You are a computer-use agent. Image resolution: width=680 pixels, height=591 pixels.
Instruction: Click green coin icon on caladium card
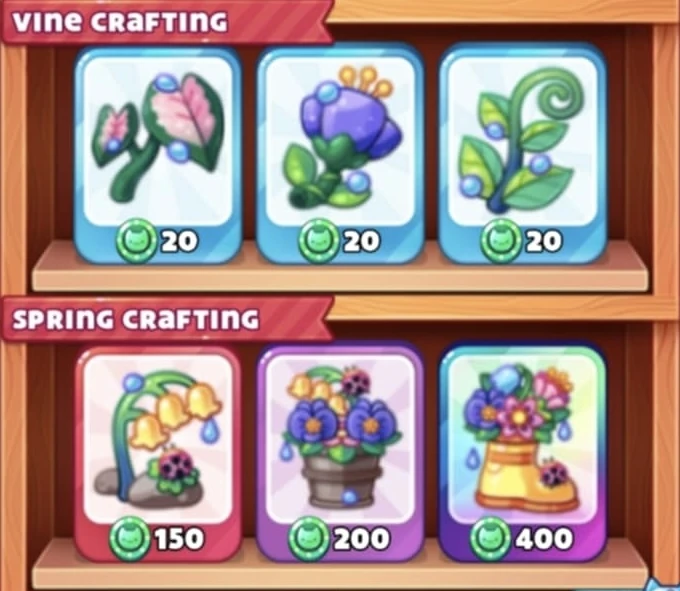pyautogui.click(x=136, y=241)
